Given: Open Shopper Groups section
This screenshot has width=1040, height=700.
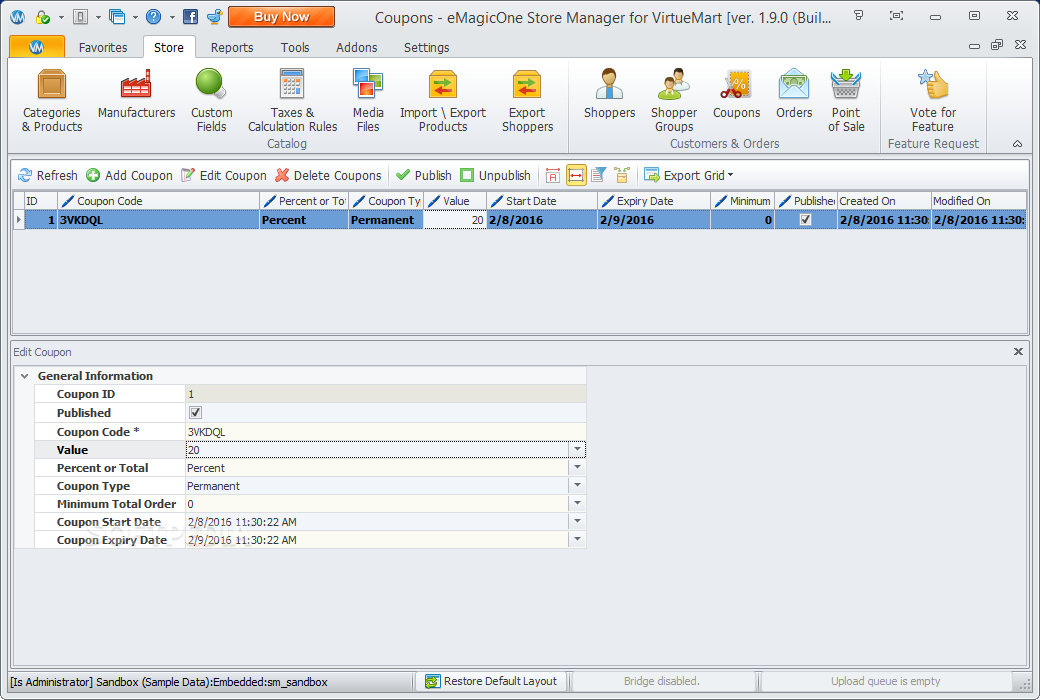Looking at the screenshot, I should [674, 100].
